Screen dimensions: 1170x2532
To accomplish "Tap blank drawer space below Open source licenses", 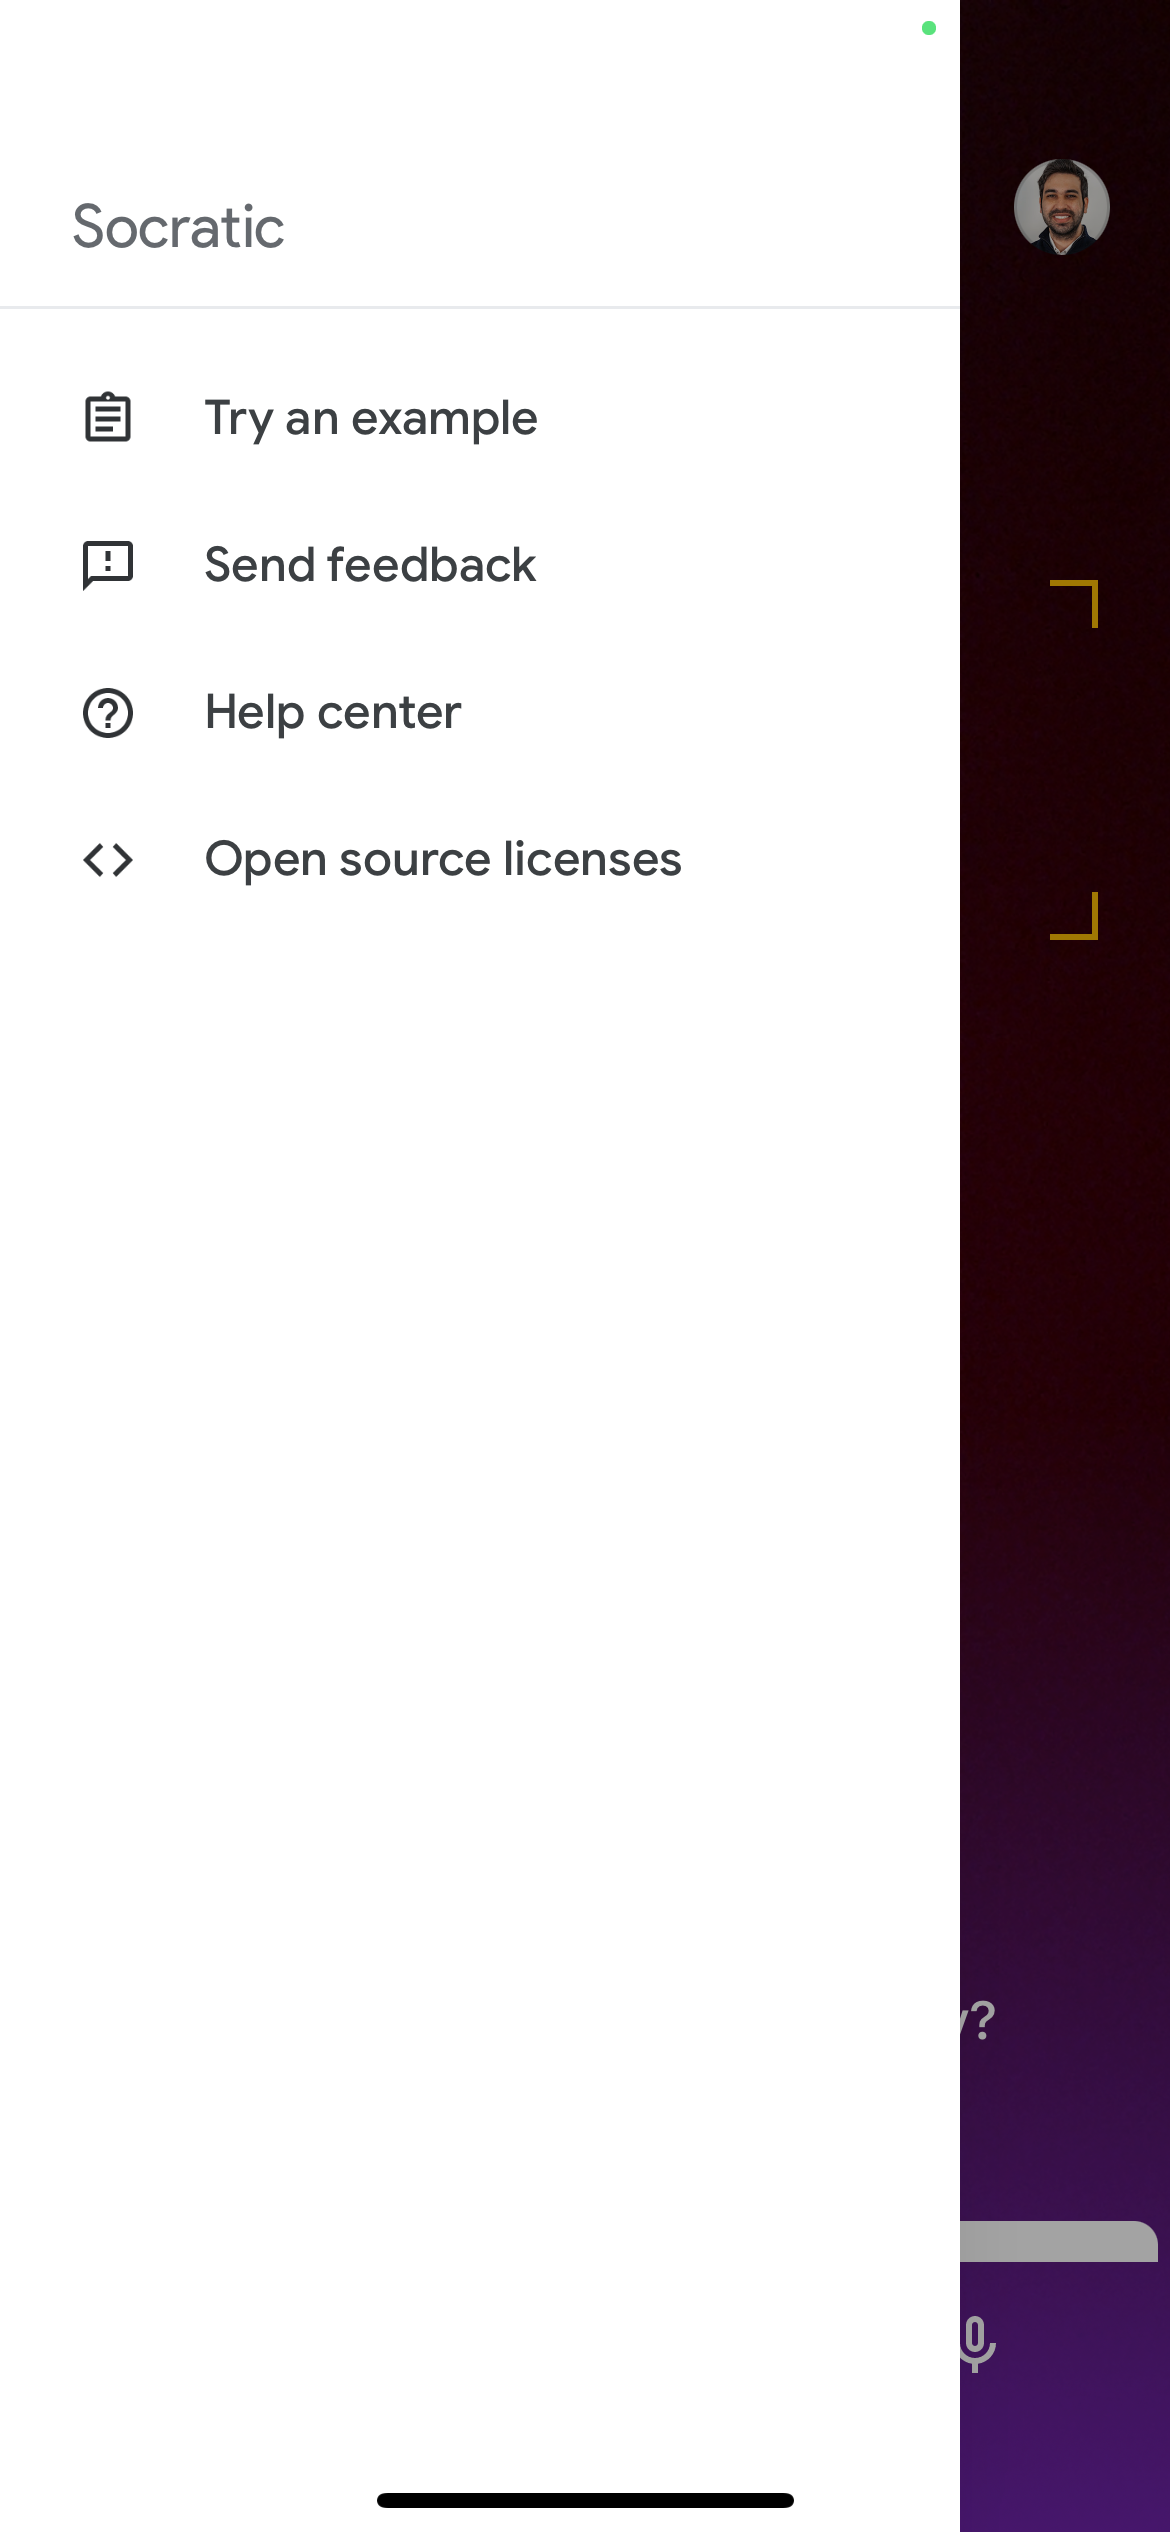I will point(480,1500).
